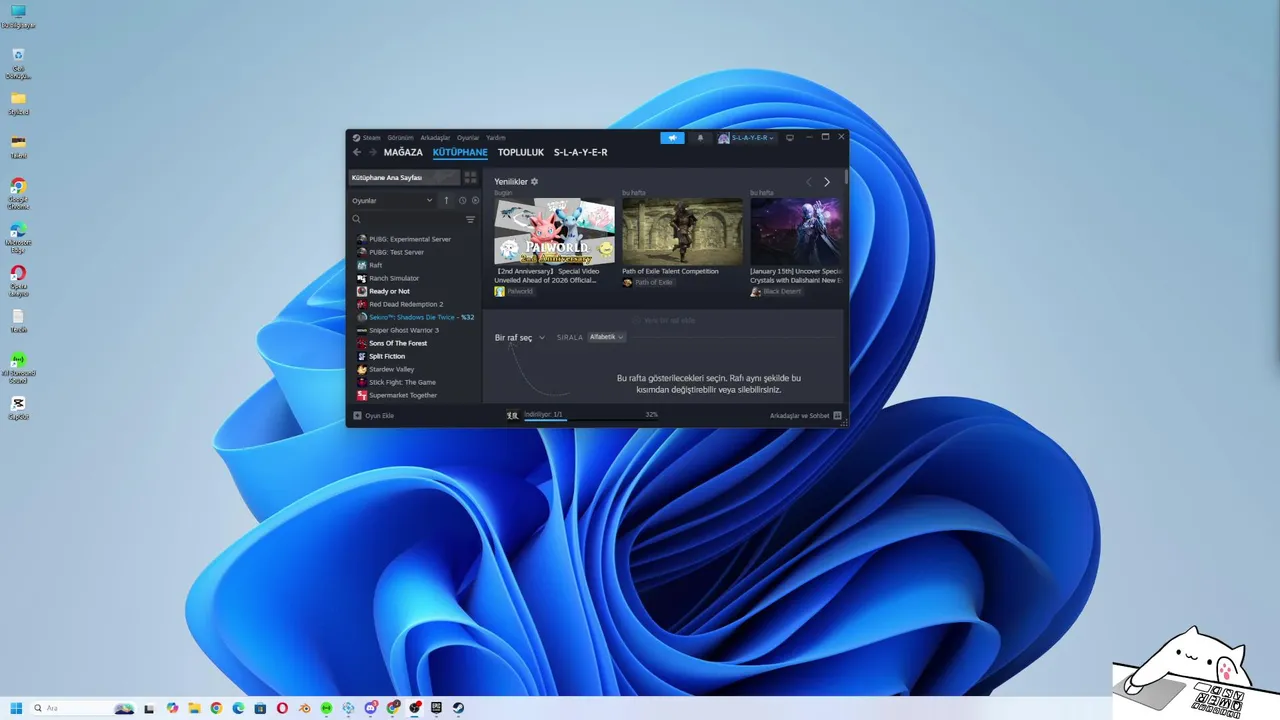The image size is (1280, 720).
Task: Open the Windows Start button
Action: (x=16, y=708)
